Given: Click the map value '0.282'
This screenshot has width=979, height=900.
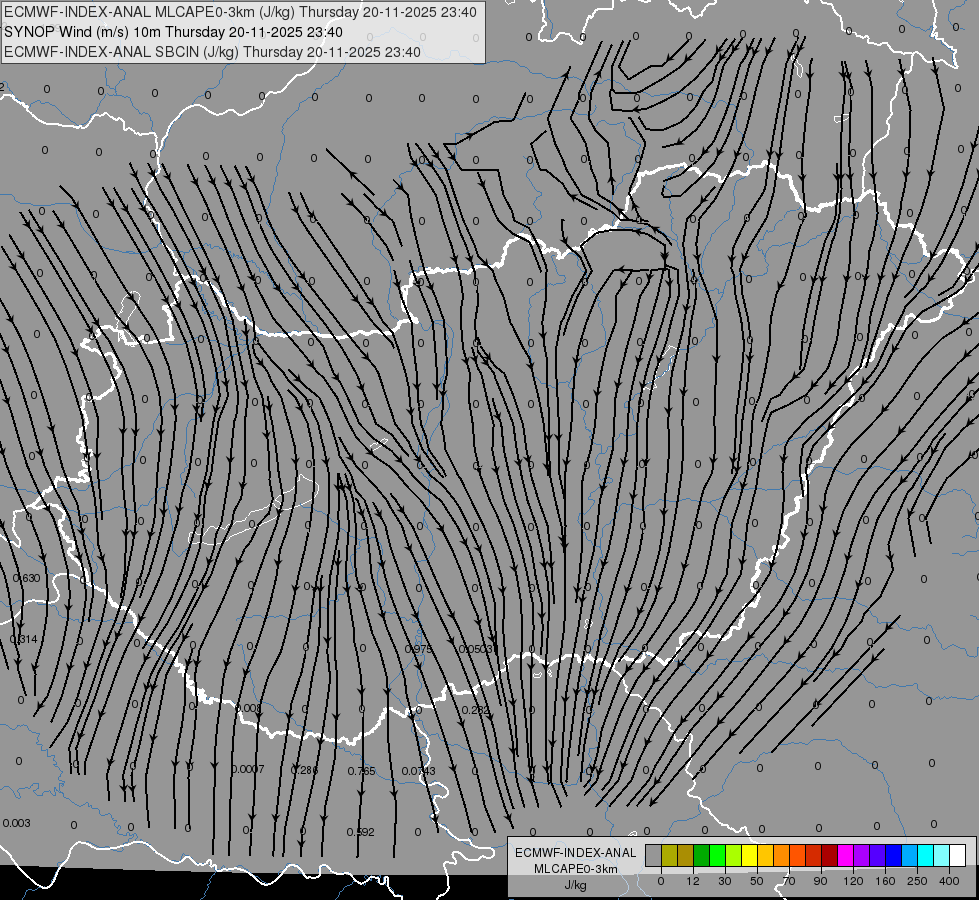Looking at the screenshot, I should click(x=476, y=710).
